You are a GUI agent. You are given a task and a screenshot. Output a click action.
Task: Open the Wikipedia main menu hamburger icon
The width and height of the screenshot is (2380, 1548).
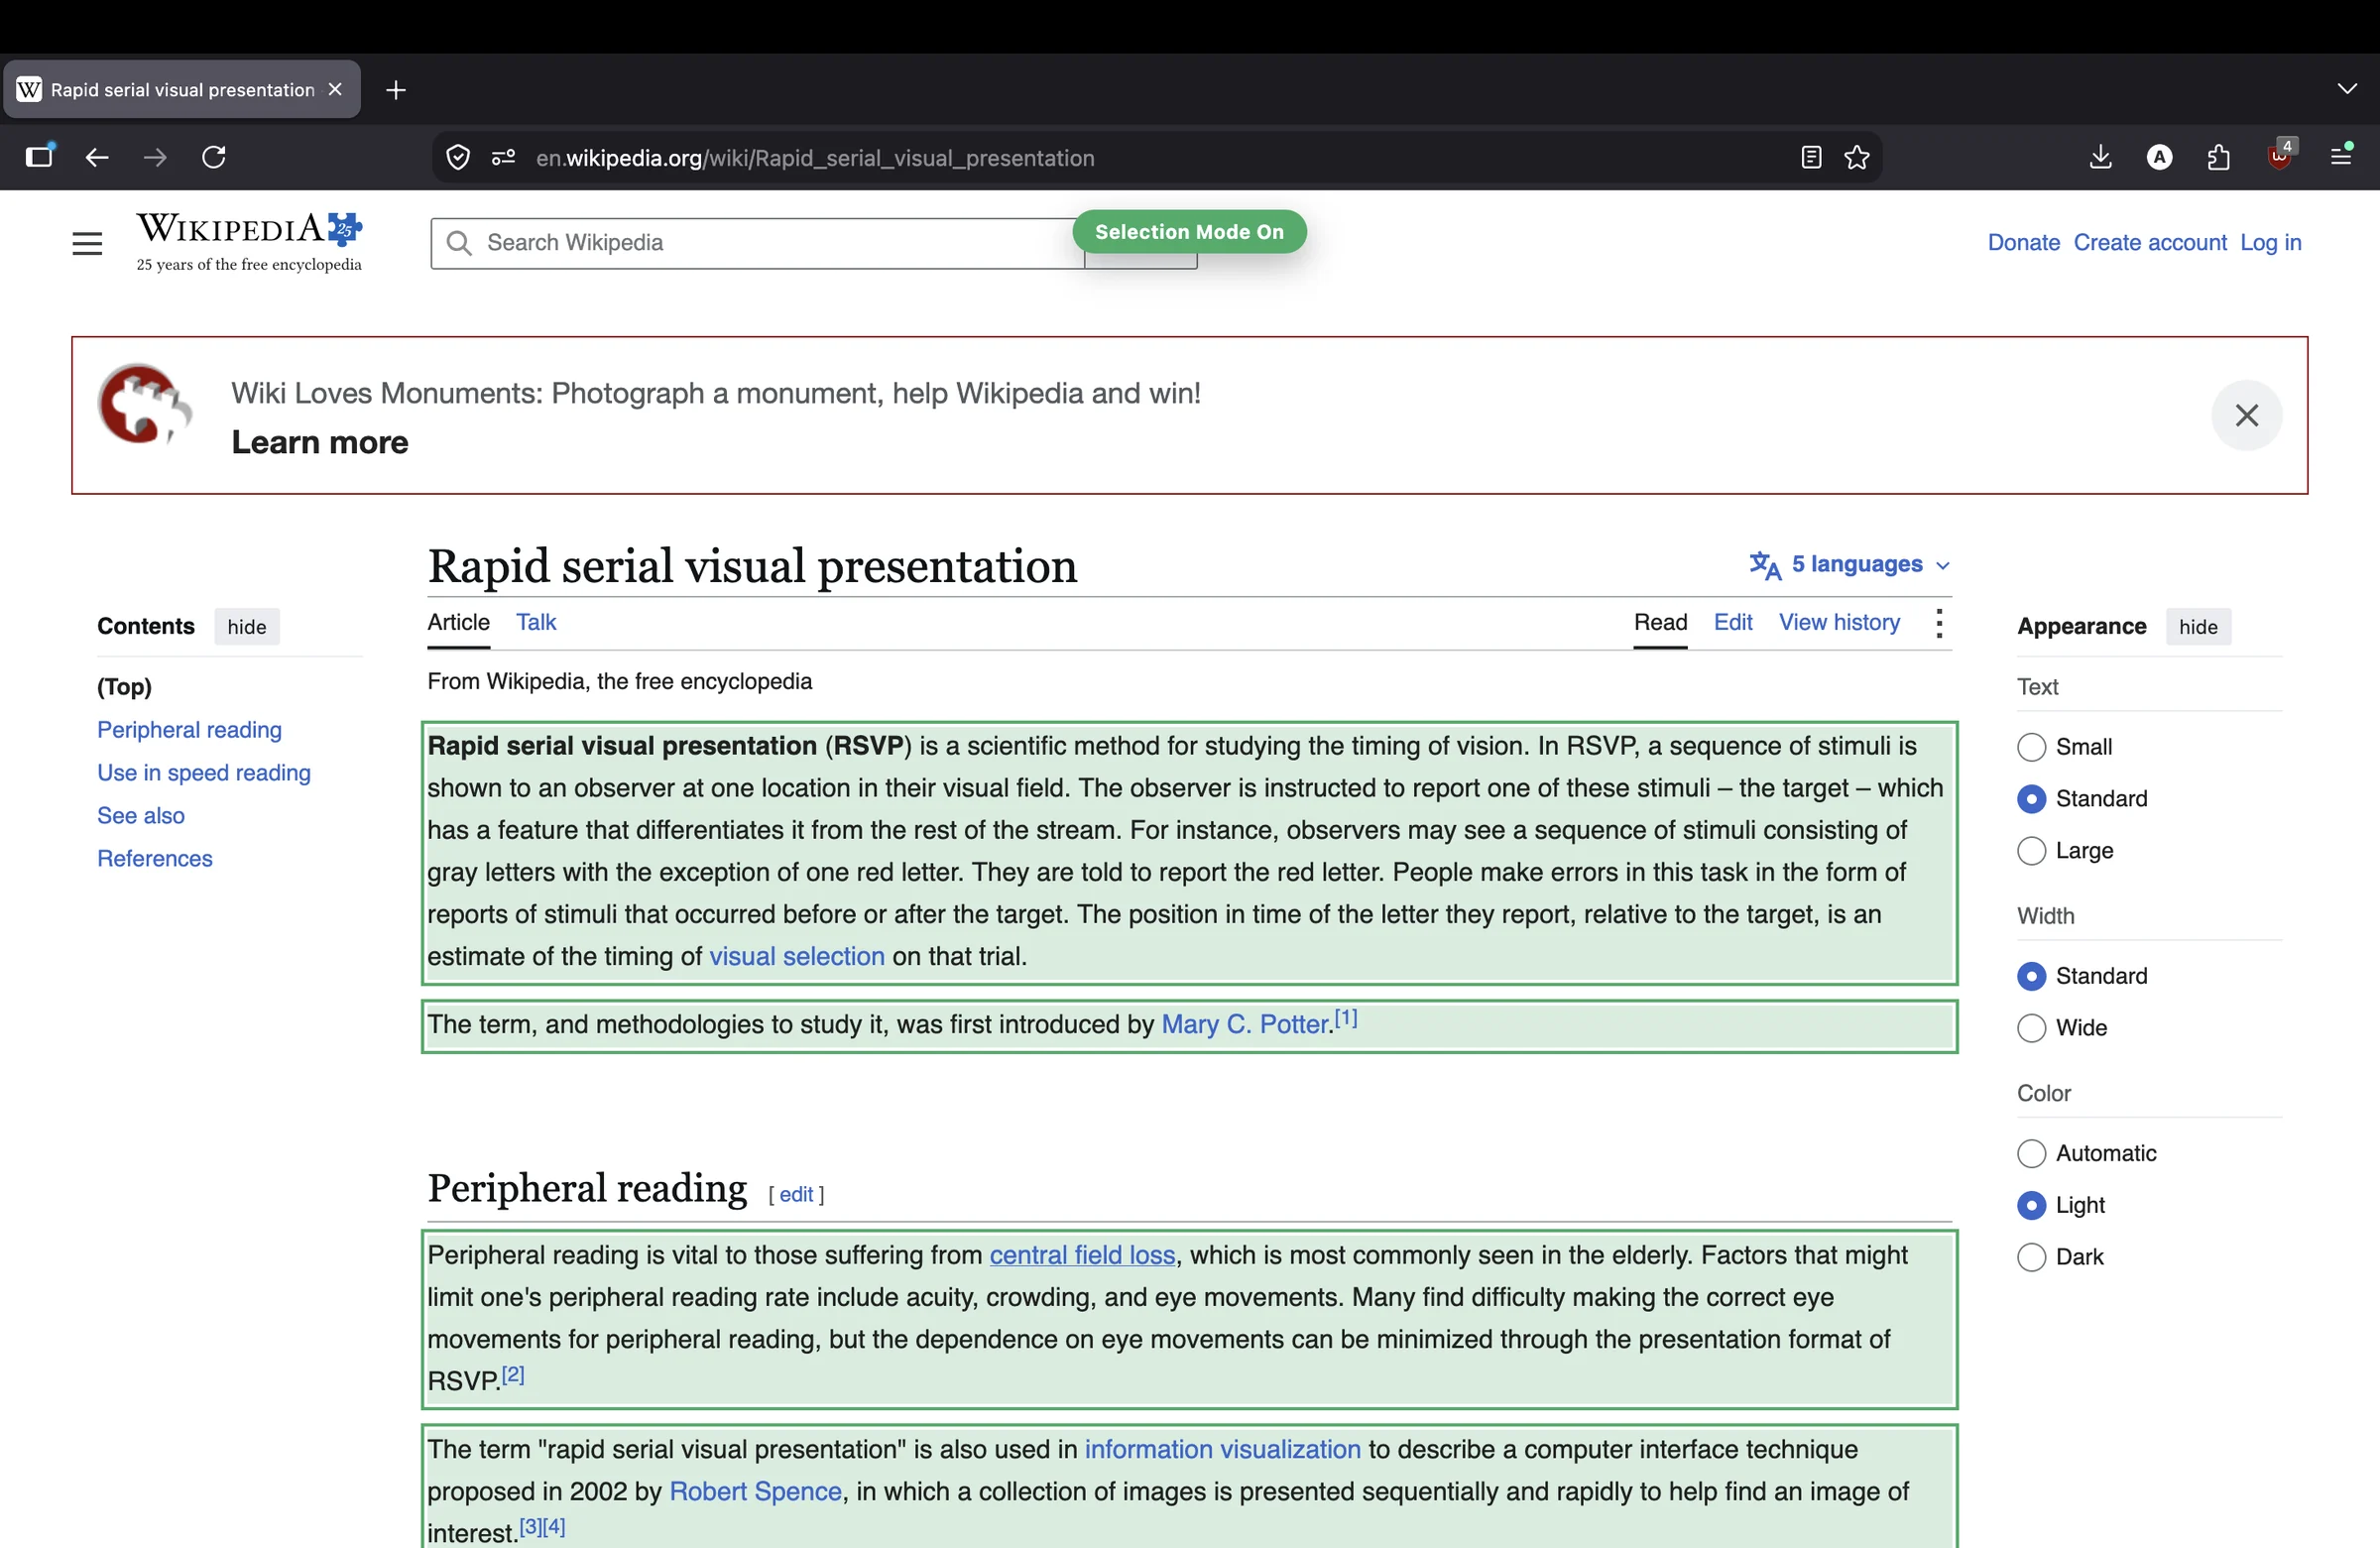coord(87,243)
